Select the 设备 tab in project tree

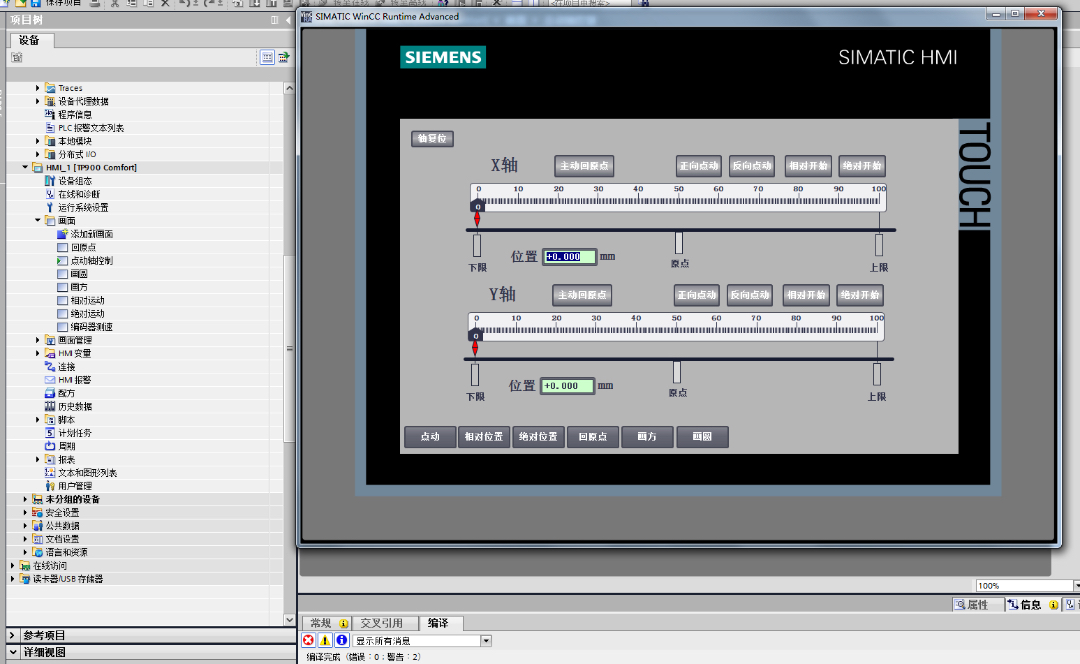point(30,41)
